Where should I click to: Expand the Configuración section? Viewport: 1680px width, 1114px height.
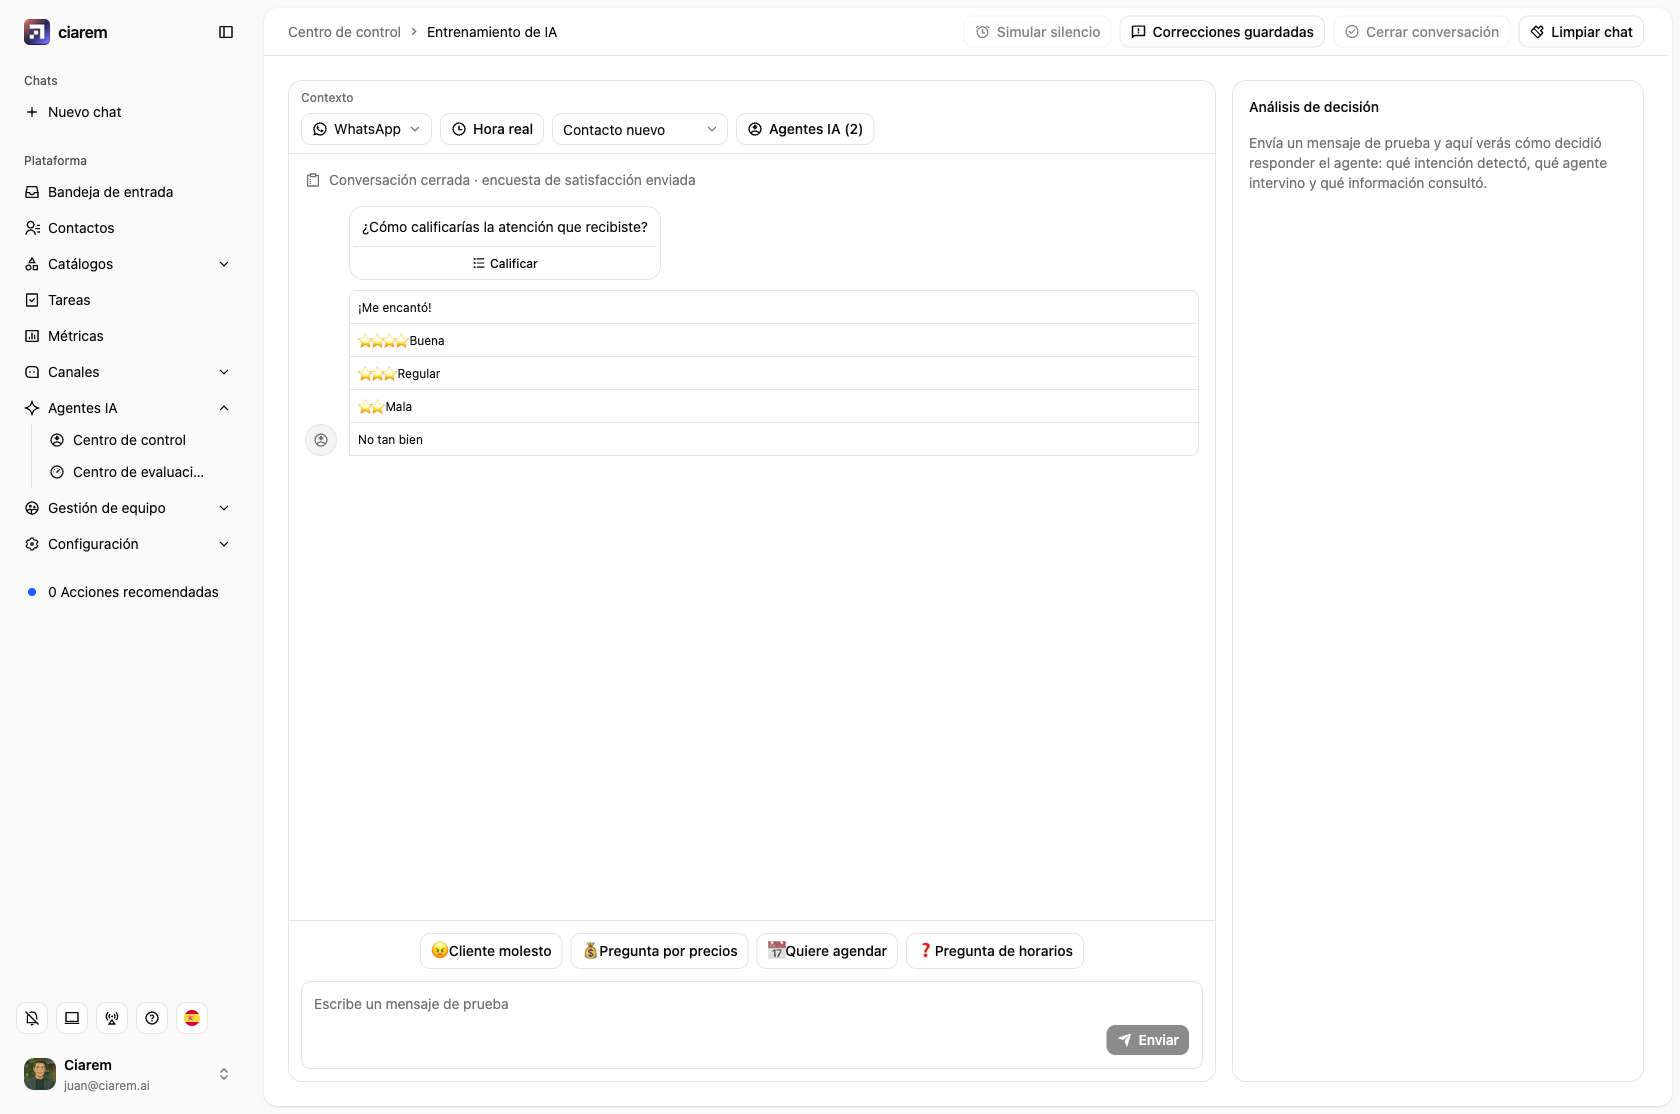pyautogui.click(x=128, y=544)
